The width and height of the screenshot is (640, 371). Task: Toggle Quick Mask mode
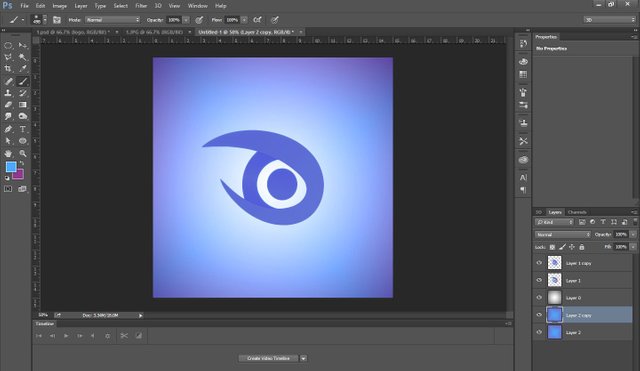pos(8,189)
